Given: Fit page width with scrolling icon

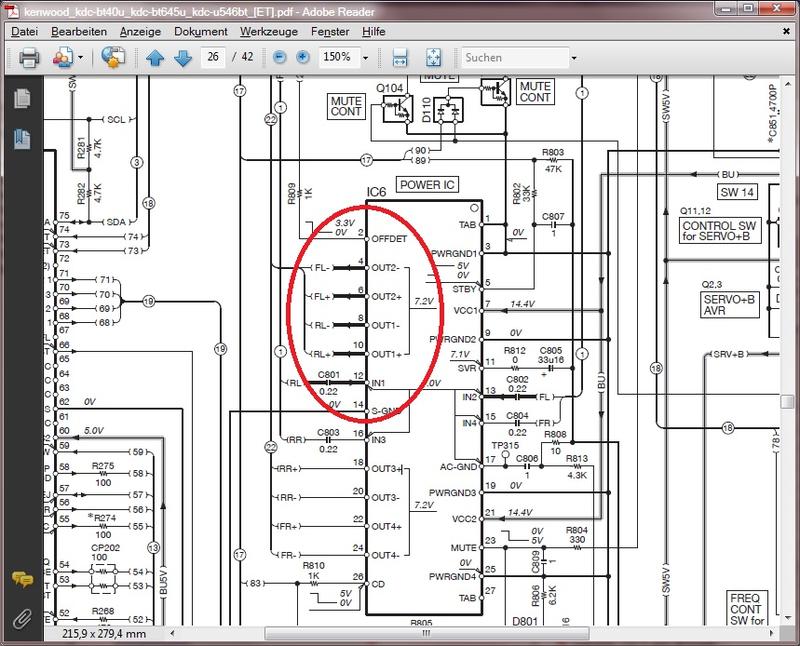Looking at the screenshot, I should [x=400, y=58].
